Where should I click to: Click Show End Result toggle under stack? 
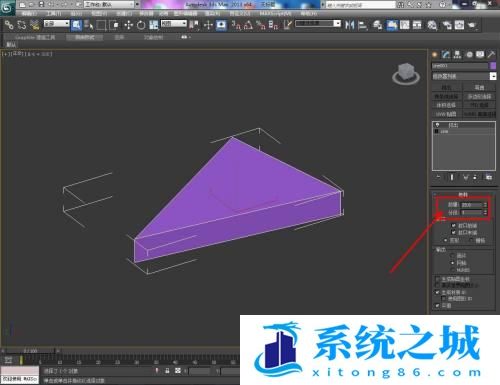(452, 177)
